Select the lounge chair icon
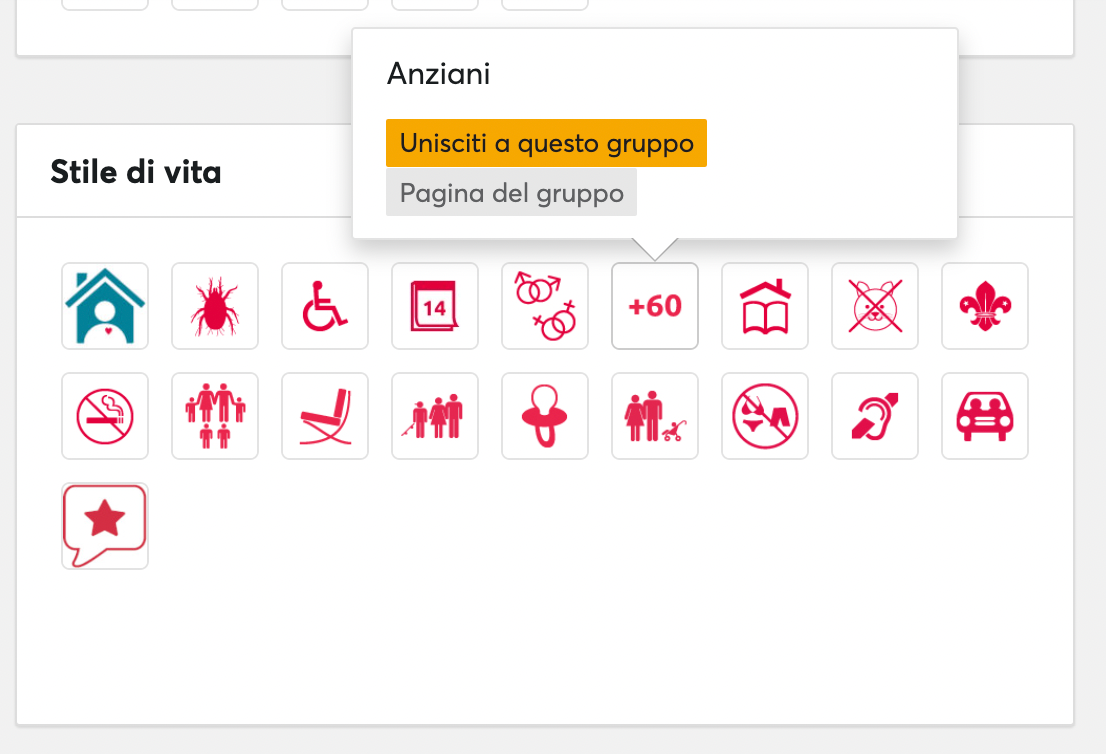The height and width of the screenshot is (754, 1106). click(x=325, y=416)
